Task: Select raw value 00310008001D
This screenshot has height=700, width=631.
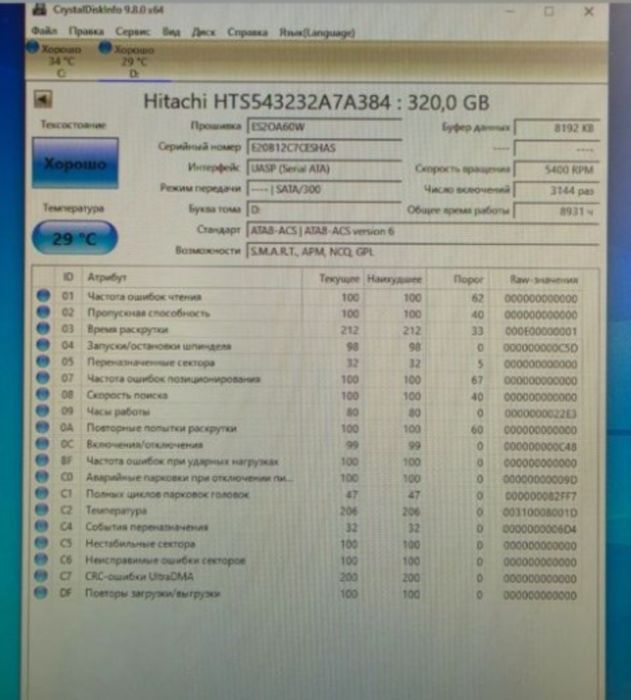Action: pos(540,512)
